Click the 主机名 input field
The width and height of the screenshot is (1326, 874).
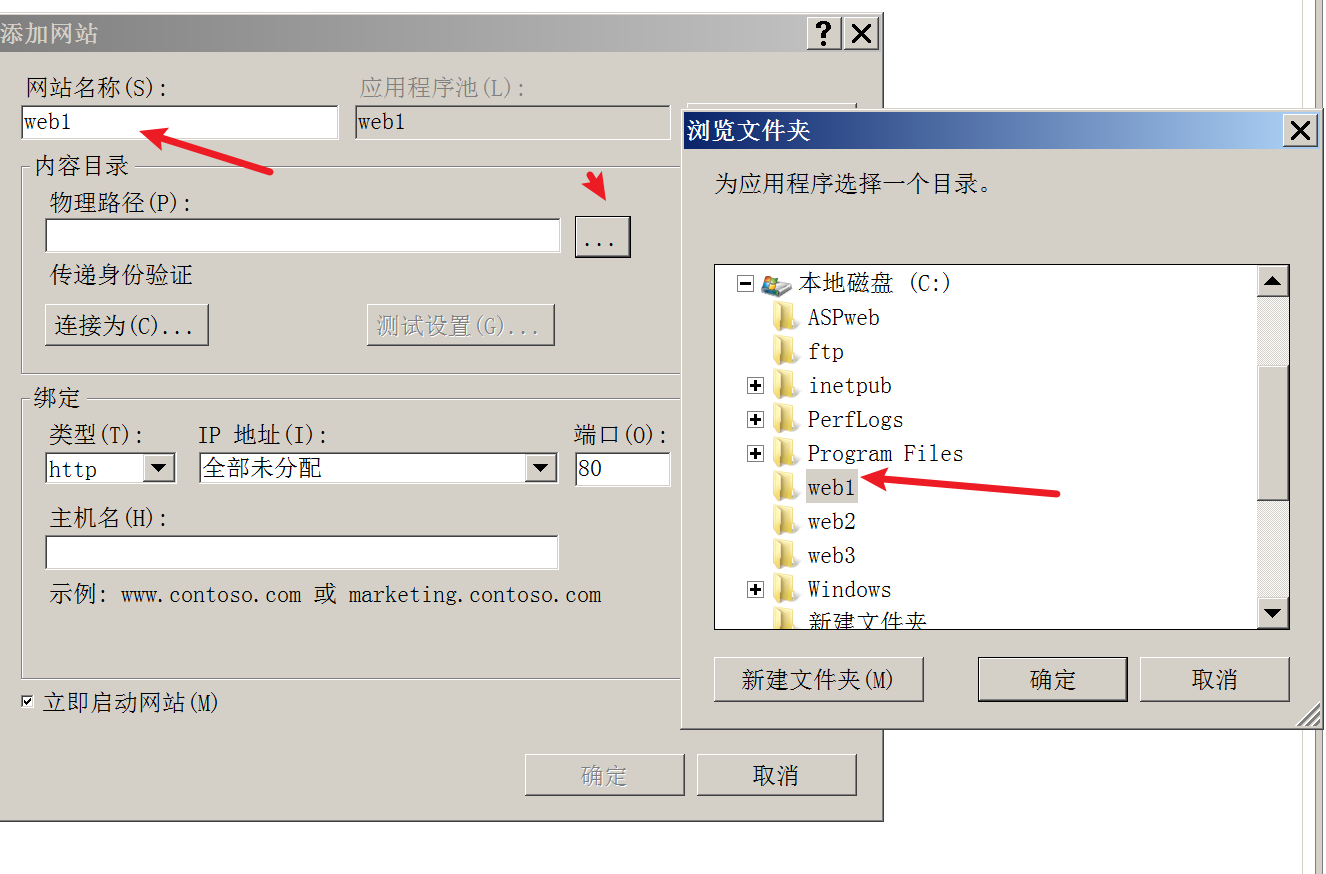pyautogui.click(x=301, y=553)
